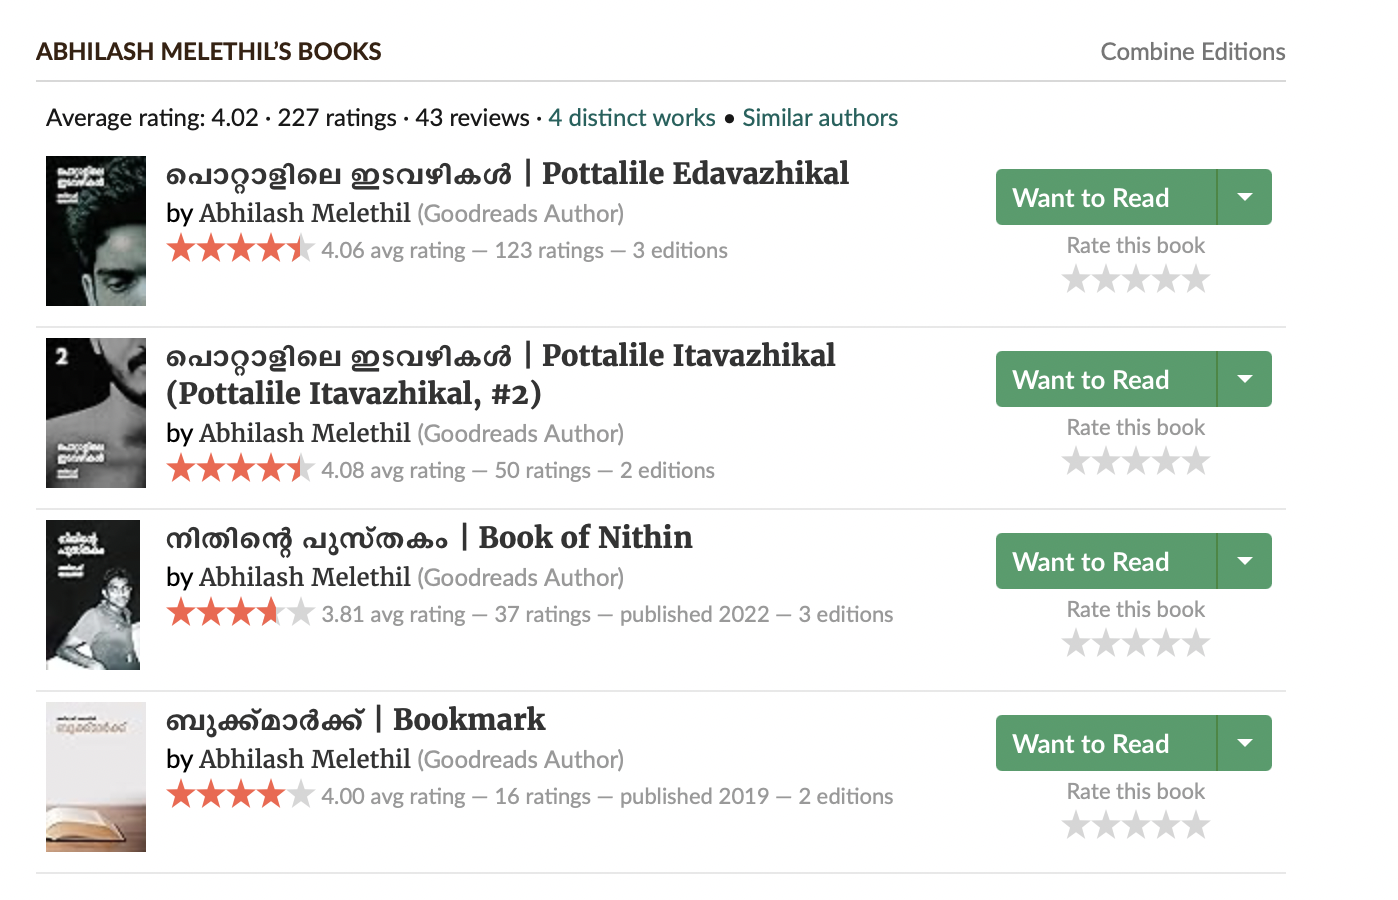Give Book of Nithin two stars
The height and width of the screenshot is (900, 1398).
click(x=1106, y=643)
